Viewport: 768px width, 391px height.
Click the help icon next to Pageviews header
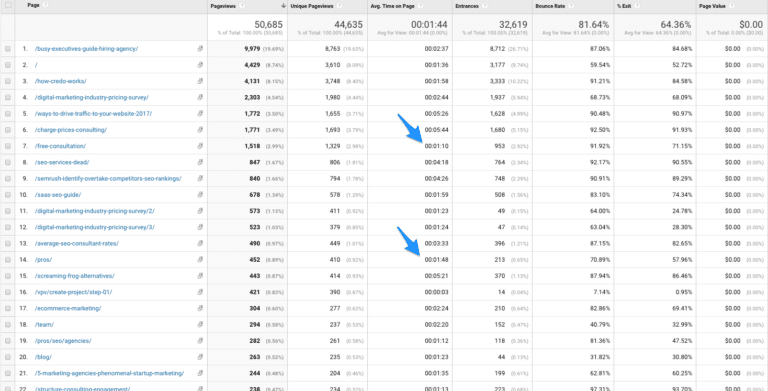[242, 6]
